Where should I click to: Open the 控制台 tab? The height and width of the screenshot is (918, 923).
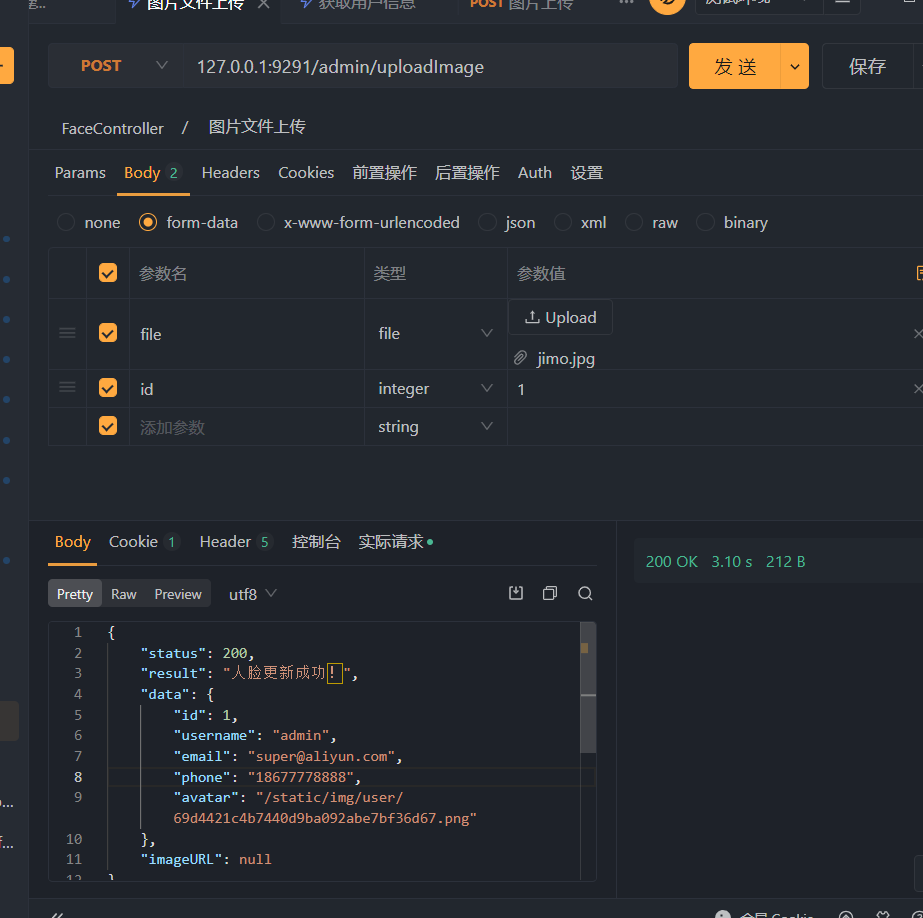coord(316,541)
